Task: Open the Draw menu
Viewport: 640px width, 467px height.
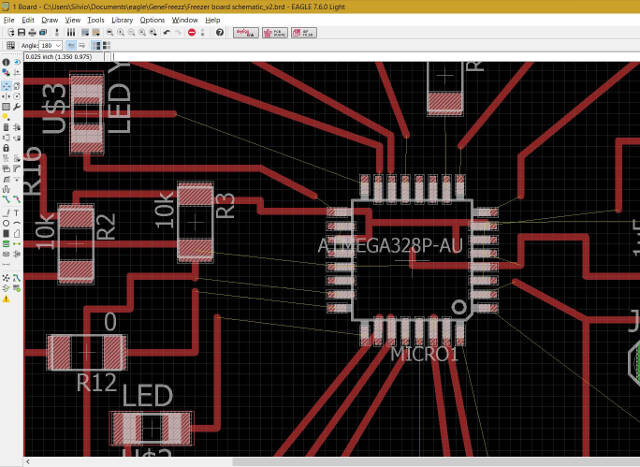Action: click(x=50, y=20)
